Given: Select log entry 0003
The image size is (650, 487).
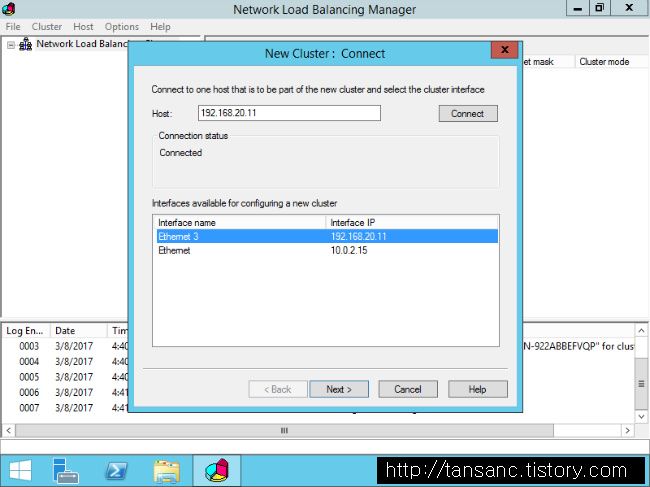Looking at the screenshot, I should (29, 346).
